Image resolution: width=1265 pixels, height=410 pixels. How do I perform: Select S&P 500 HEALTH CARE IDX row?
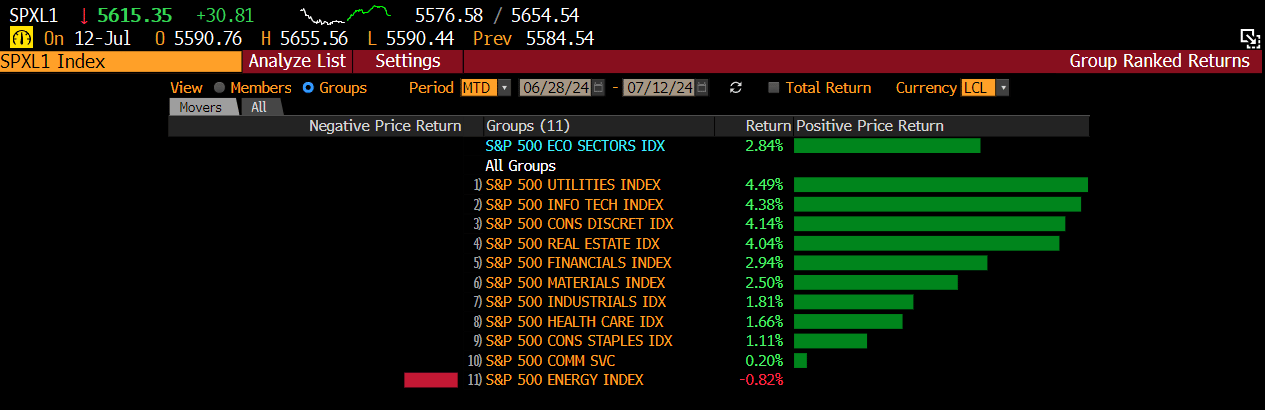click(574, 321)
